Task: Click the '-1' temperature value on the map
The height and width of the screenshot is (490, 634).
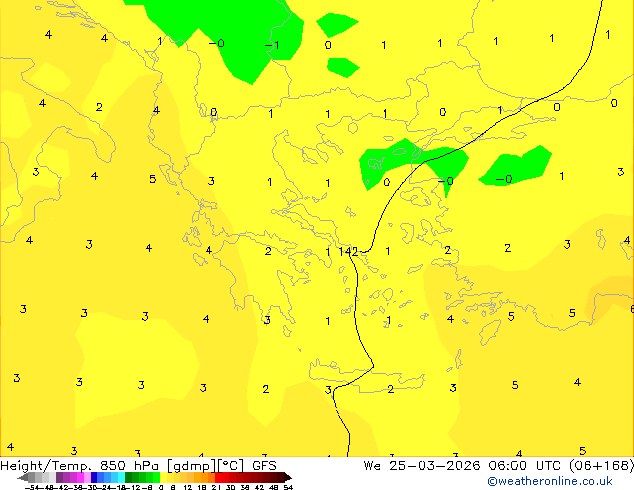Action: click(272, 45)
